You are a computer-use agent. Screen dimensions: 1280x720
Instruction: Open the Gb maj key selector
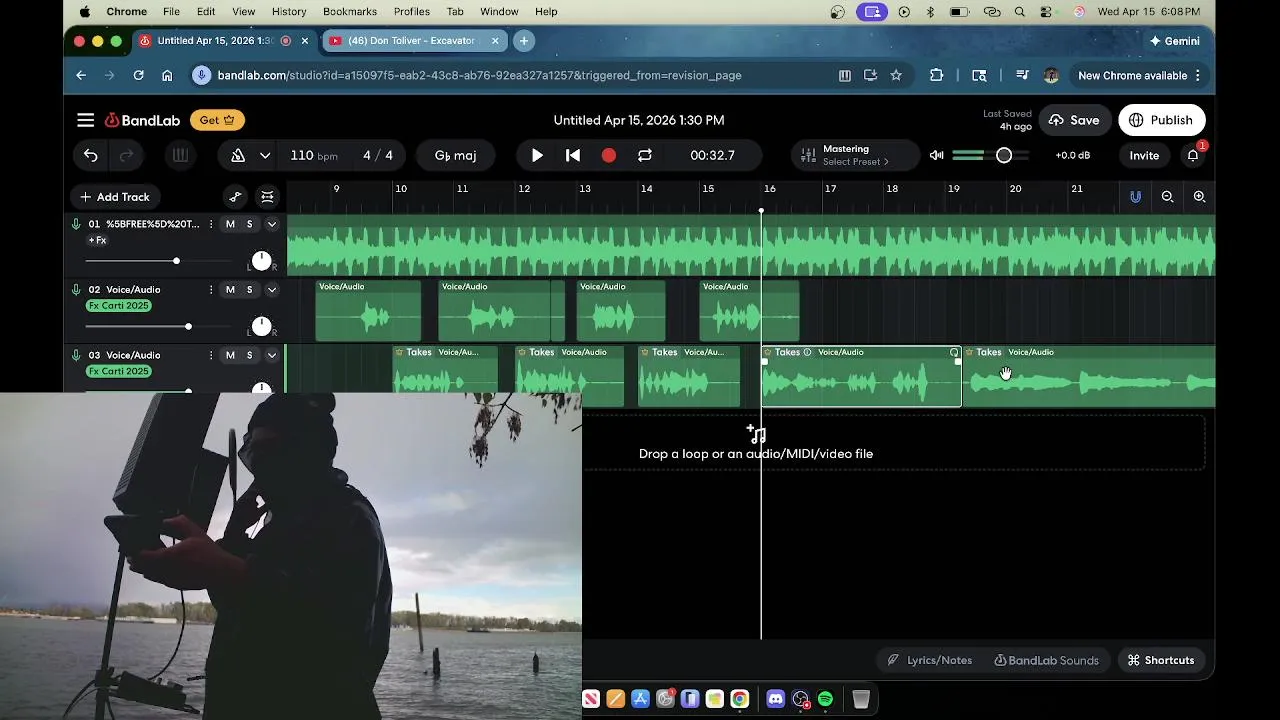(x=455, y=155)
